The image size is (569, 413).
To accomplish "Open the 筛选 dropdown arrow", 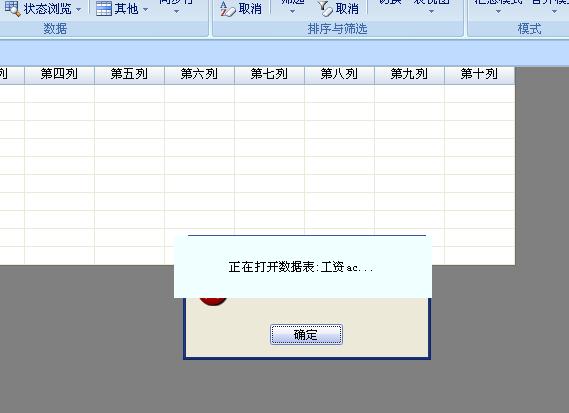I will click(x=292, y=12).
